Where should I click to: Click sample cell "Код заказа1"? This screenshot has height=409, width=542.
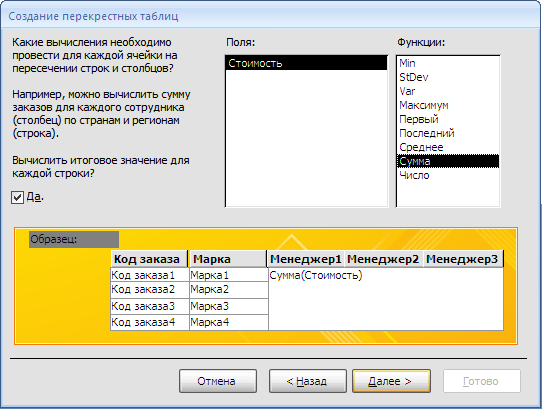(x=150, y=275)
